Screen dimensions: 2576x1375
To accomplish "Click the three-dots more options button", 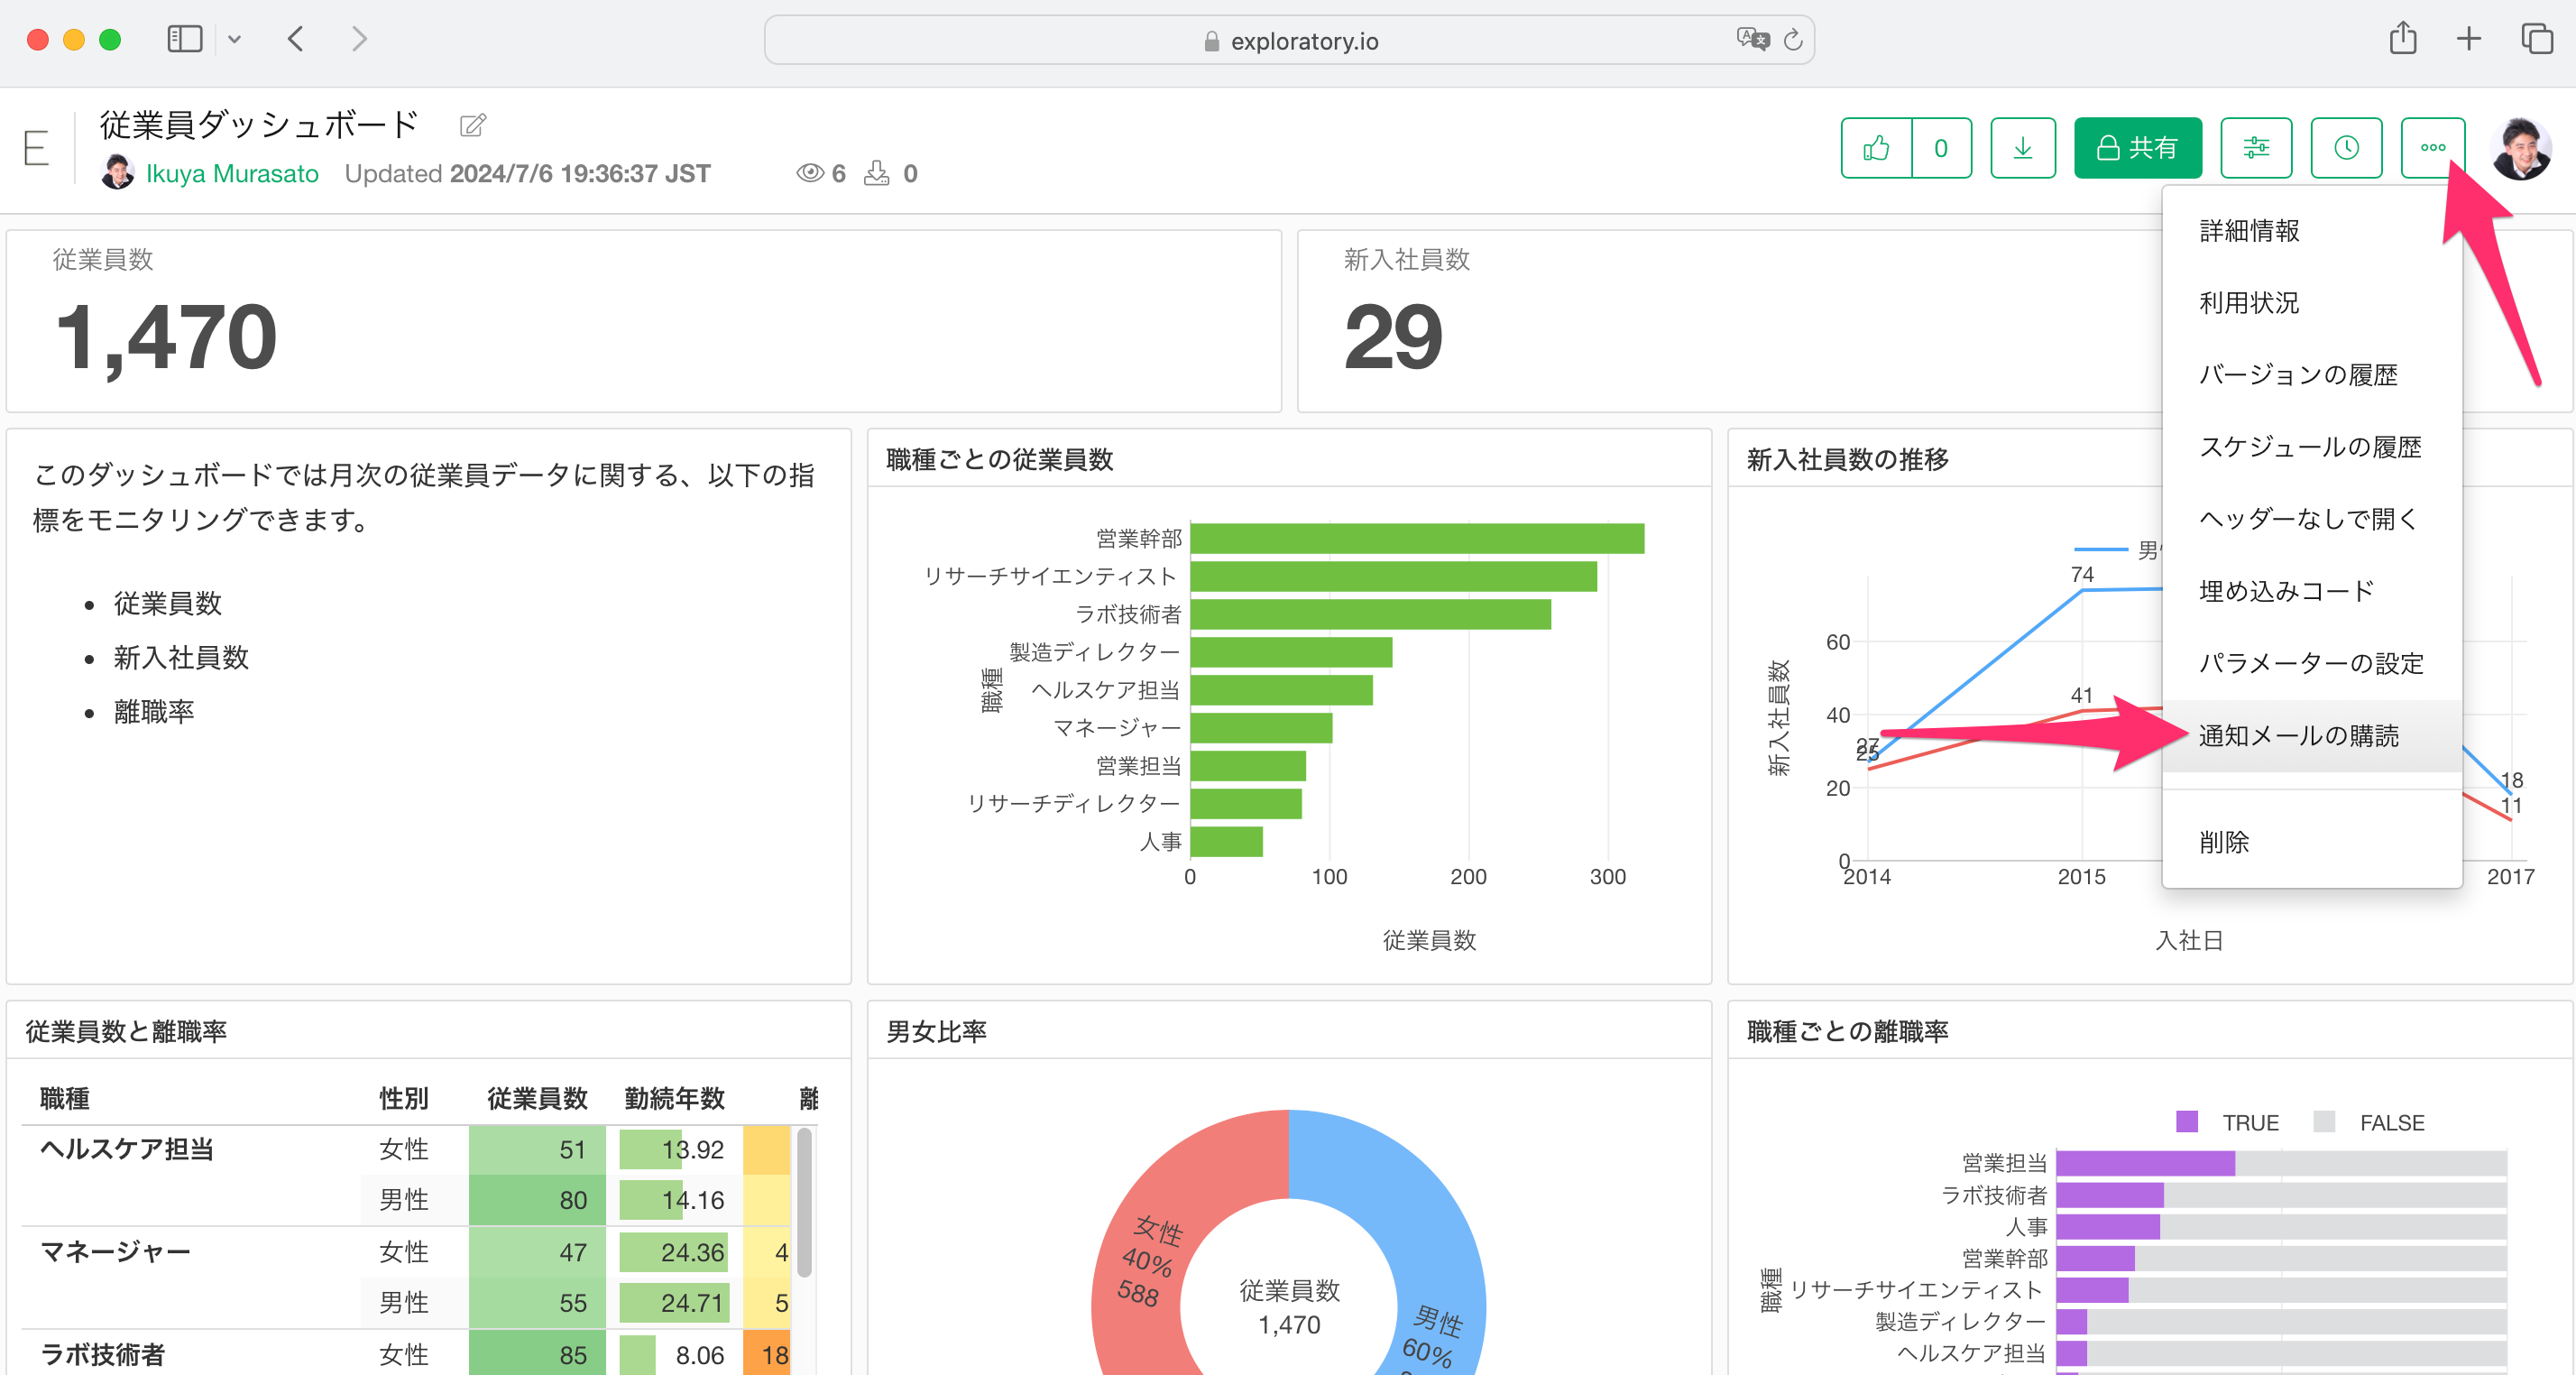I will coord(2432,148).
